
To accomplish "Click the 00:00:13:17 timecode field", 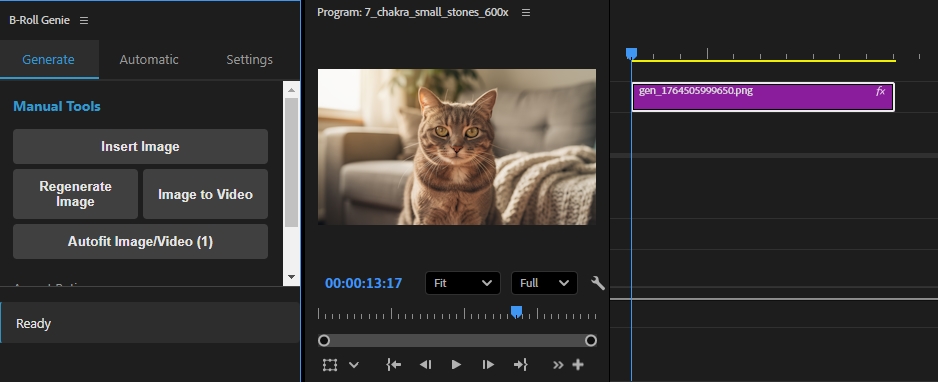I will (x=363, y=283).
